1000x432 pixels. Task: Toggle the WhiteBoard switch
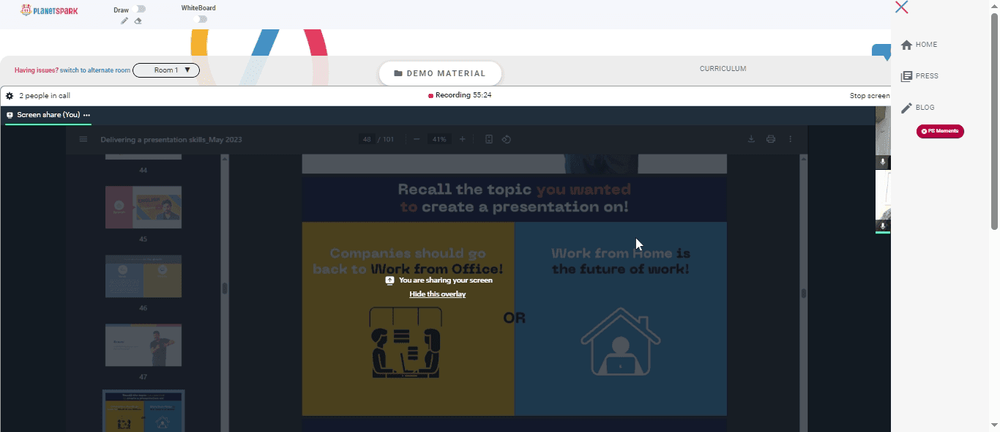[202, 19]
